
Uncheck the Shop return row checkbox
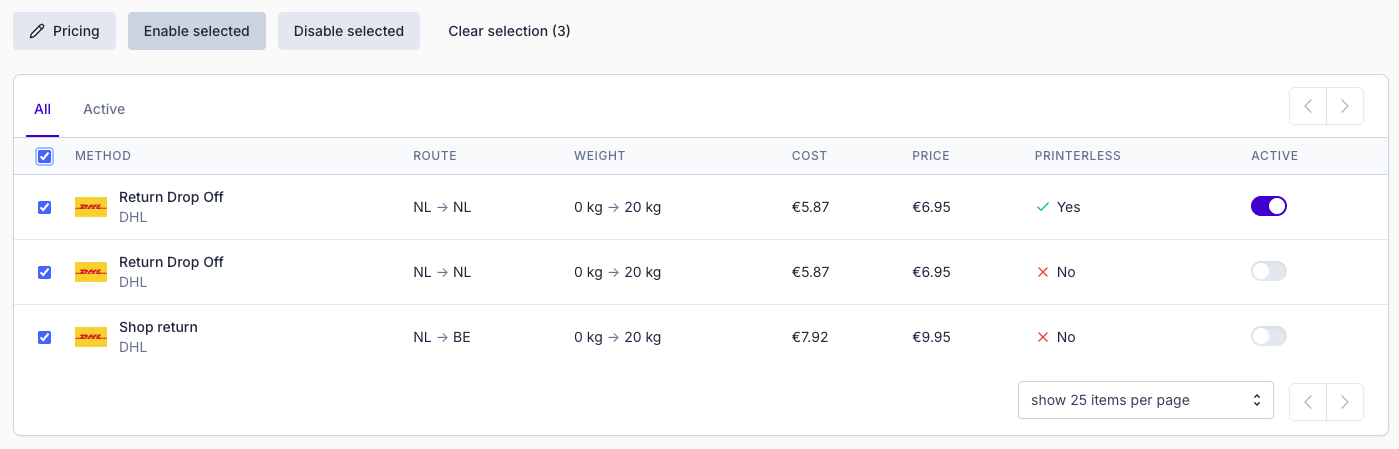[x=44, y=337]
